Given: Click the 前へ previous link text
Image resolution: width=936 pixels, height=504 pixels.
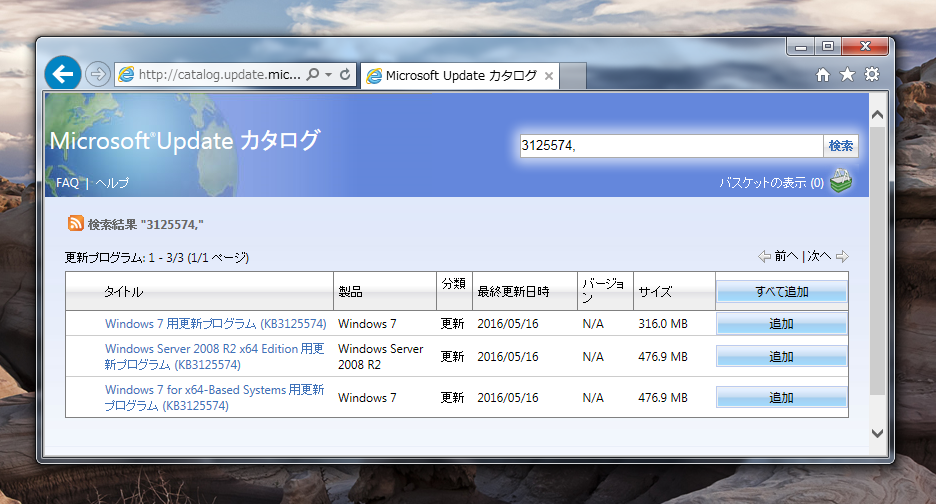Looking at the screenshot, I should pos(786,257).
